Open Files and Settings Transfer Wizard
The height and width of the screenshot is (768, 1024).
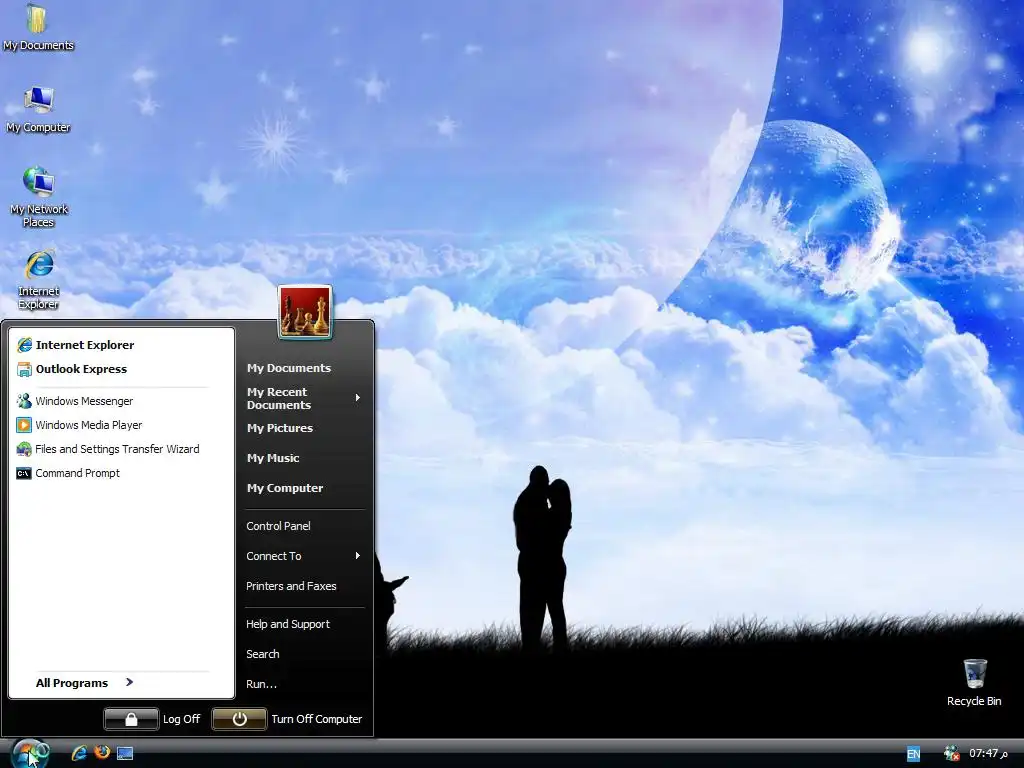point(121,449)
